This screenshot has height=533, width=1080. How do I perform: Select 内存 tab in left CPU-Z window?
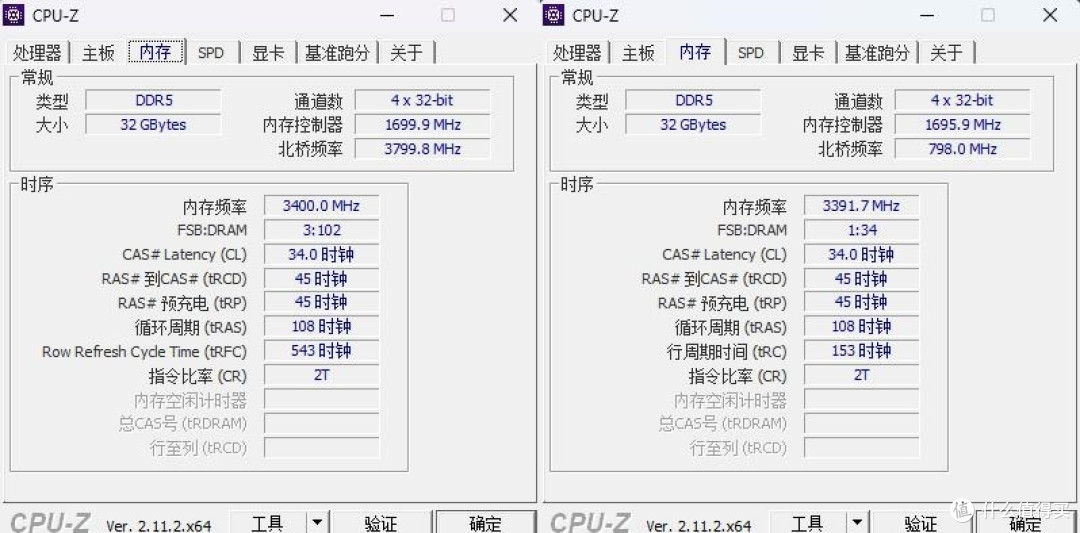pyautogui.click(x=156, y=52)
